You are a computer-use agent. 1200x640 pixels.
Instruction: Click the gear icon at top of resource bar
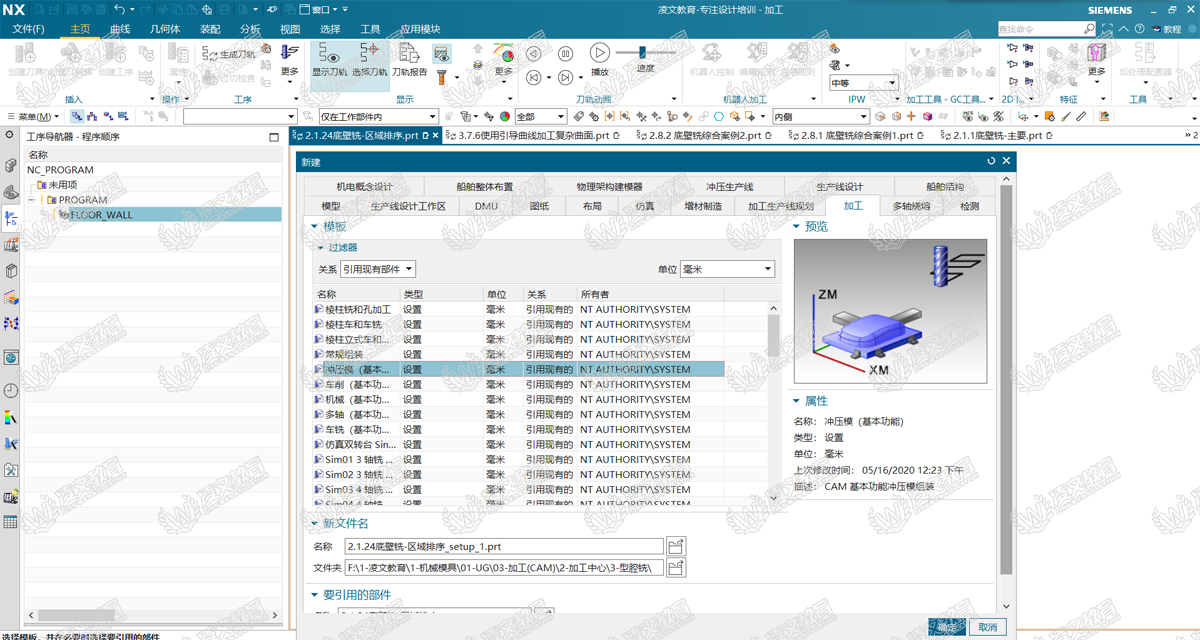coord(10,135)
